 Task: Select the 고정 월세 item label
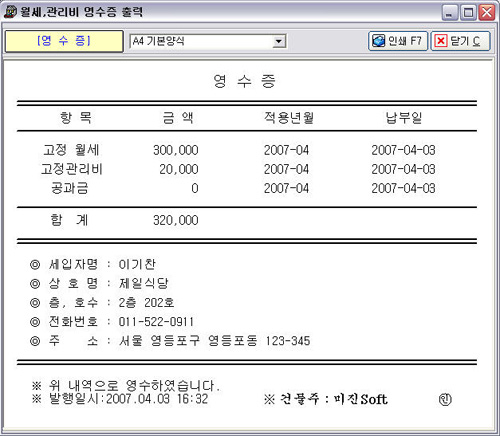coord(71,150)
